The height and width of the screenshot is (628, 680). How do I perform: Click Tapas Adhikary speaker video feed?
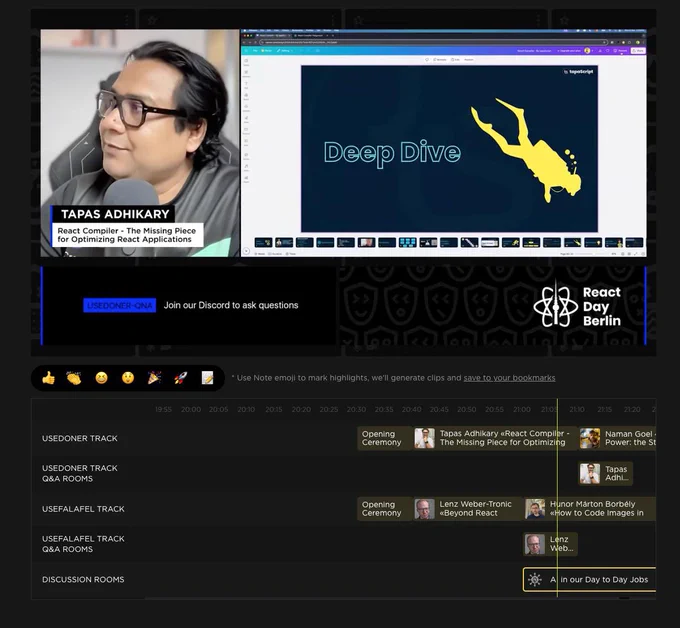140,143
